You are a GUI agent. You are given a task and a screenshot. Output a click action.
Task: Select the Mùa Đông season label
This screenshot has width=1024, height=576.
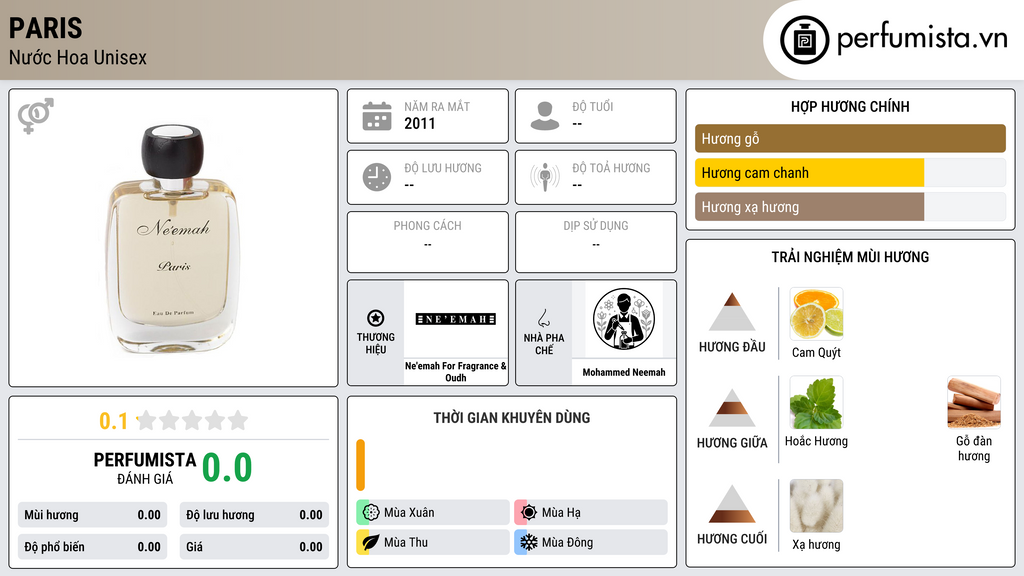(568, 542)
